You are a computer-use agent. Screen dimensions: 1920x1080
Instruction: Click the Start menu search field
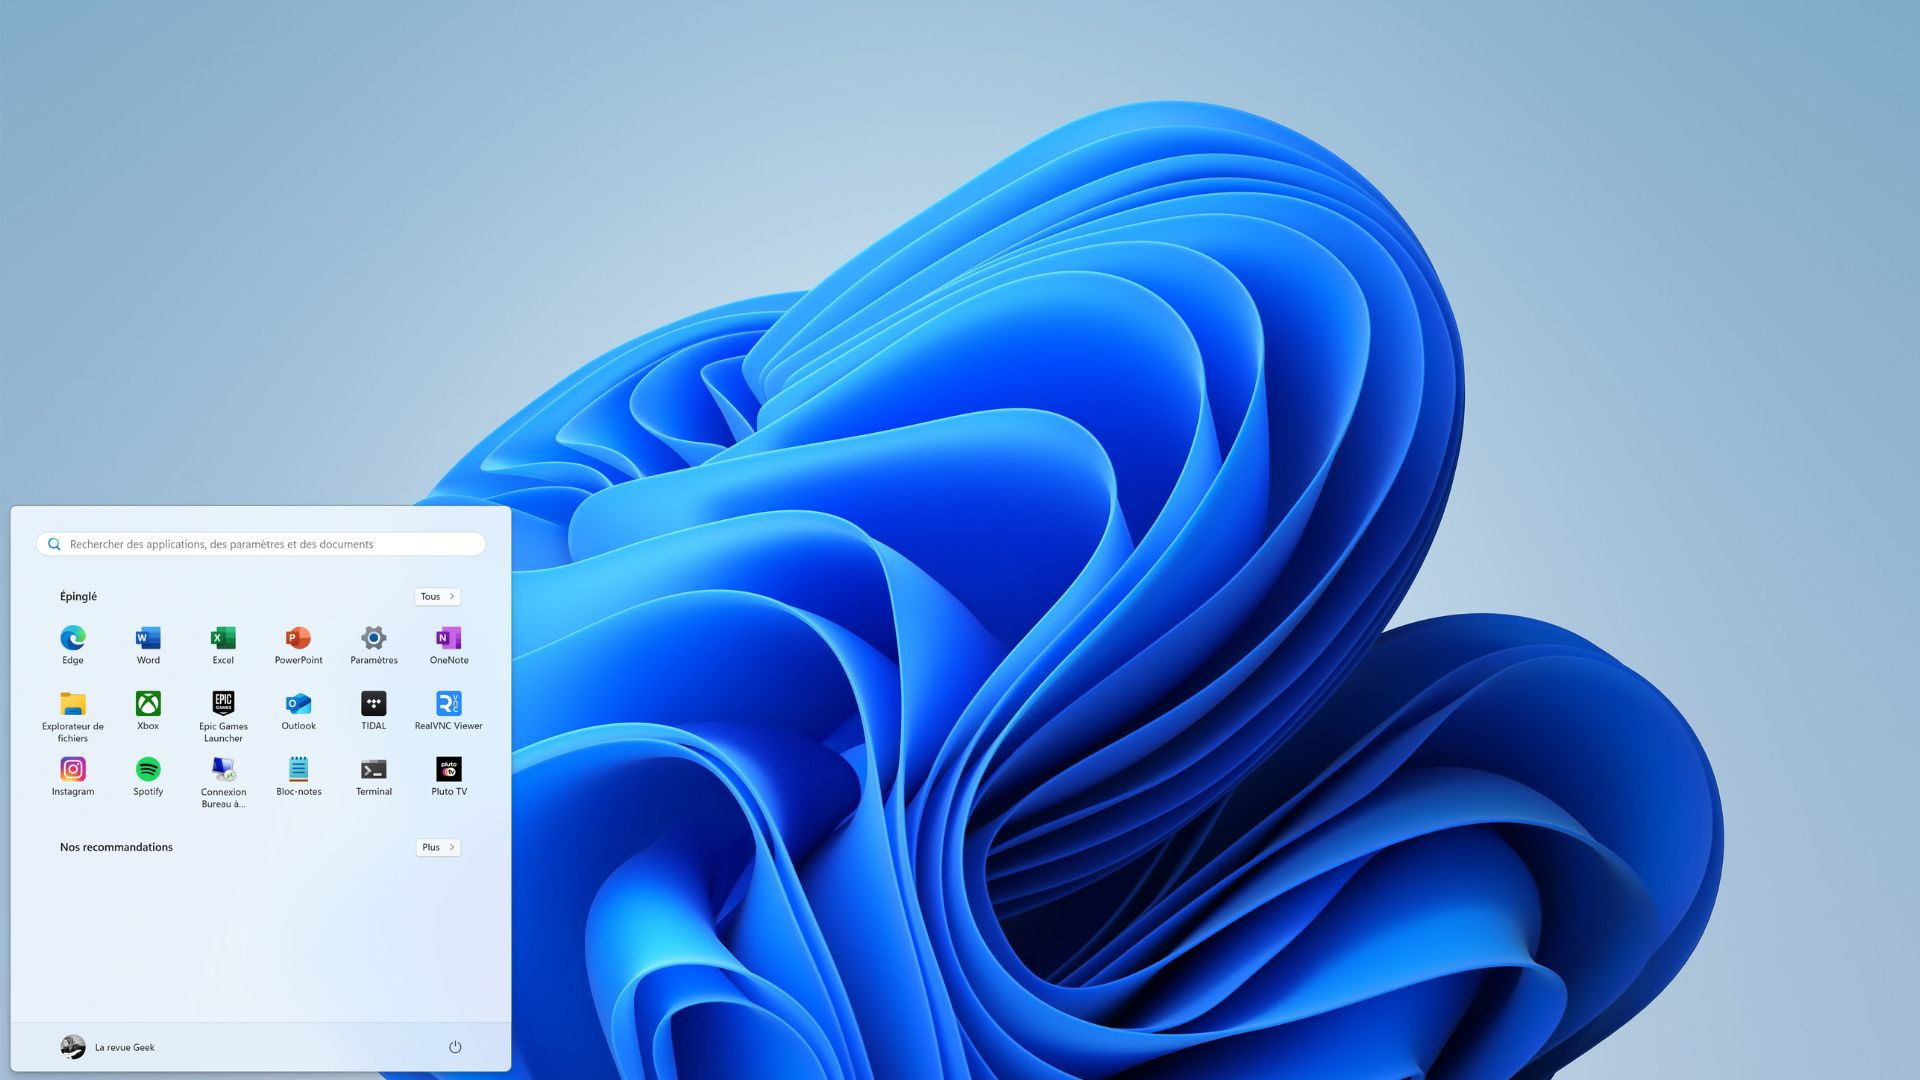coord(262,544)
